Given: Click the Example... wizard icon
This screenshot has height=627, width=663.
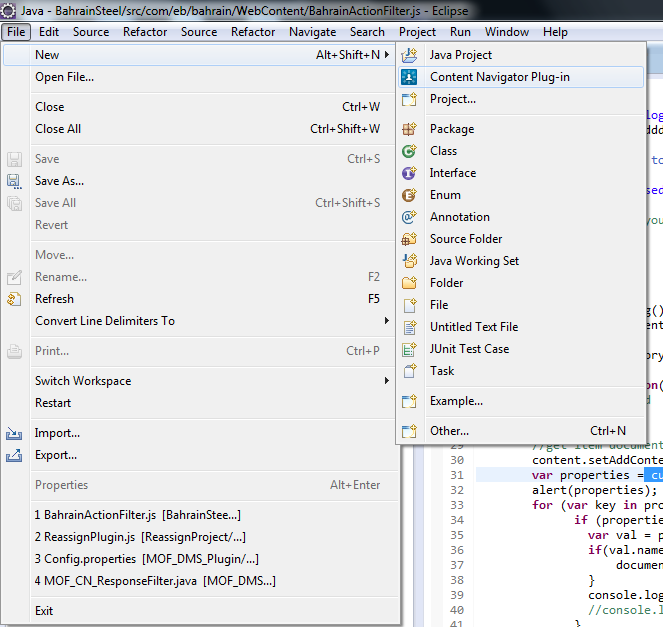Looking at the screenshot, I should click(409, 401).
